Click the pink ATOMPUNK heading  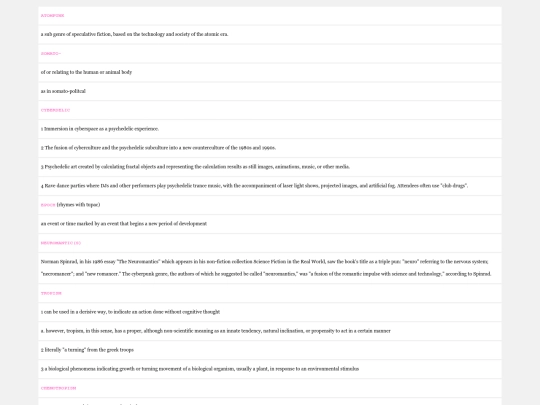52,15
